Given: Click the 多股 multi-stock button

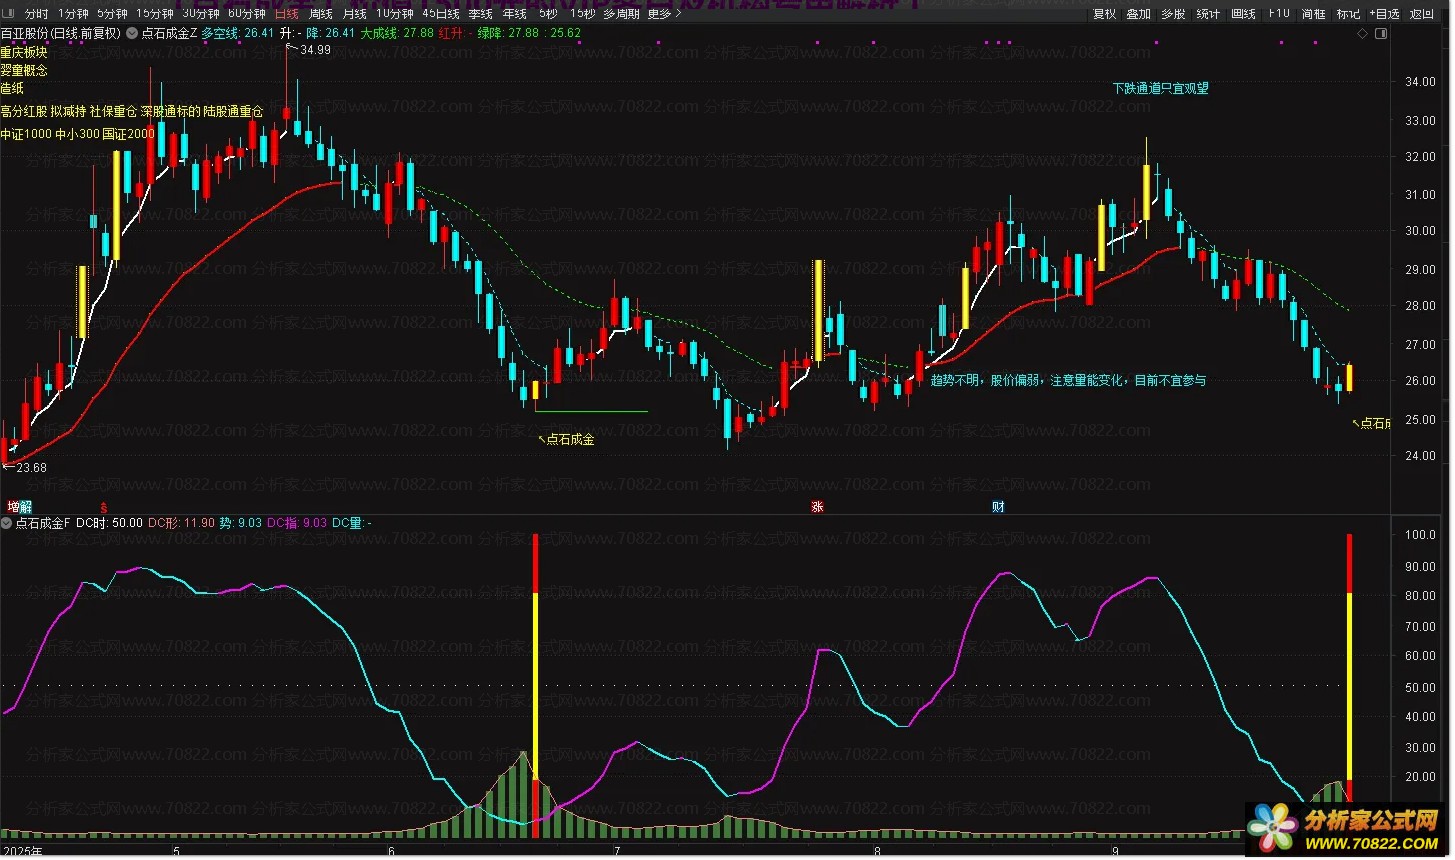Looking at the screenshot, I should click(1173, 14).
